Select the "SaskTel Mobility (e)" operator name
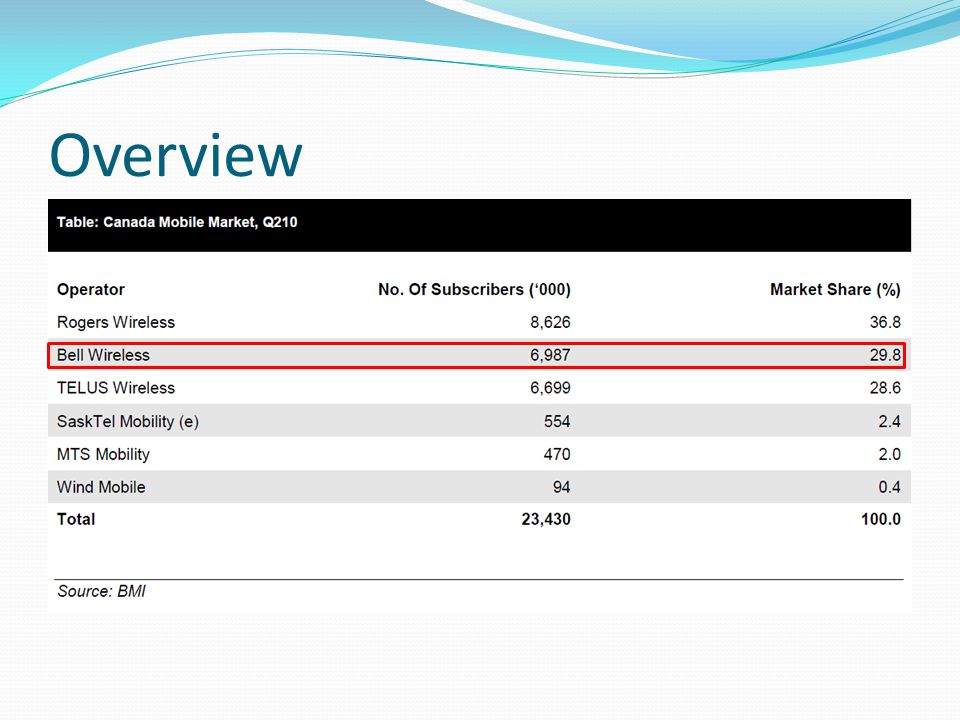960x720 pixels. pyautogui.click(x=128, y=422)
